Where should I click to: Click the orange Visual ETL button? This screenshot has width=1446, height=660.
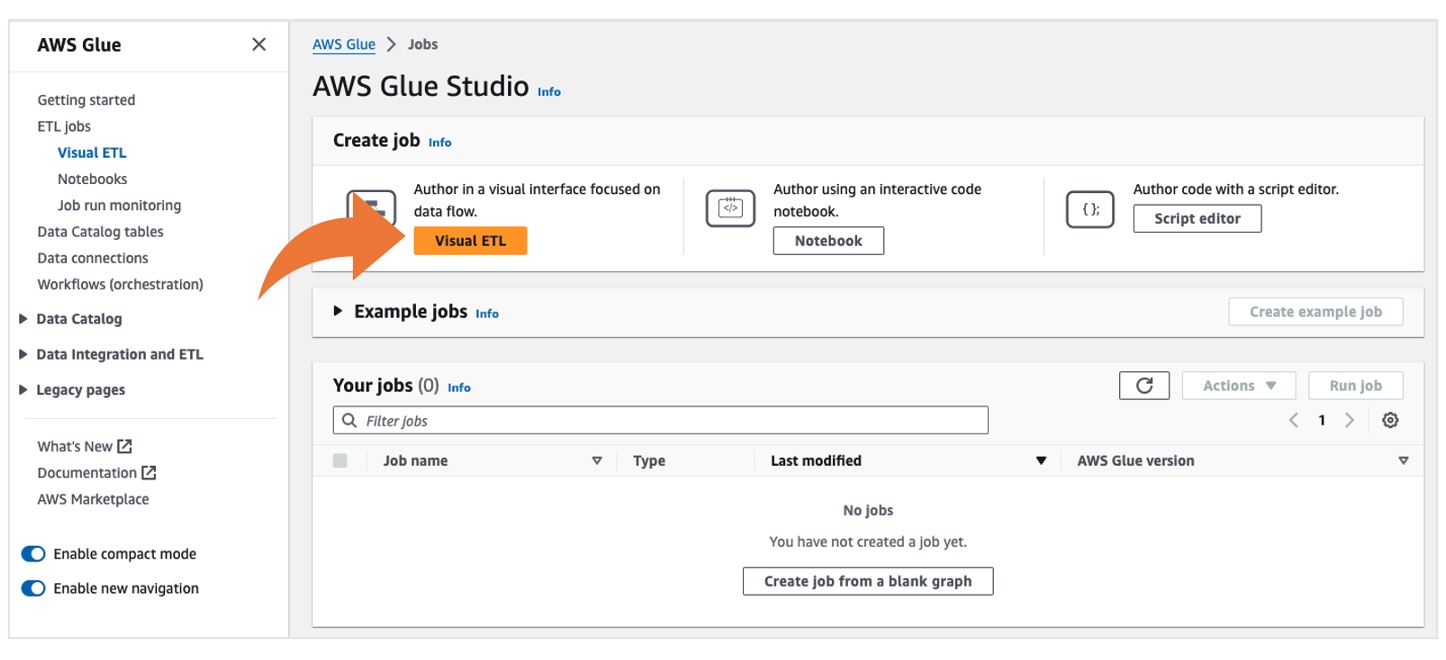coord(470,241)
